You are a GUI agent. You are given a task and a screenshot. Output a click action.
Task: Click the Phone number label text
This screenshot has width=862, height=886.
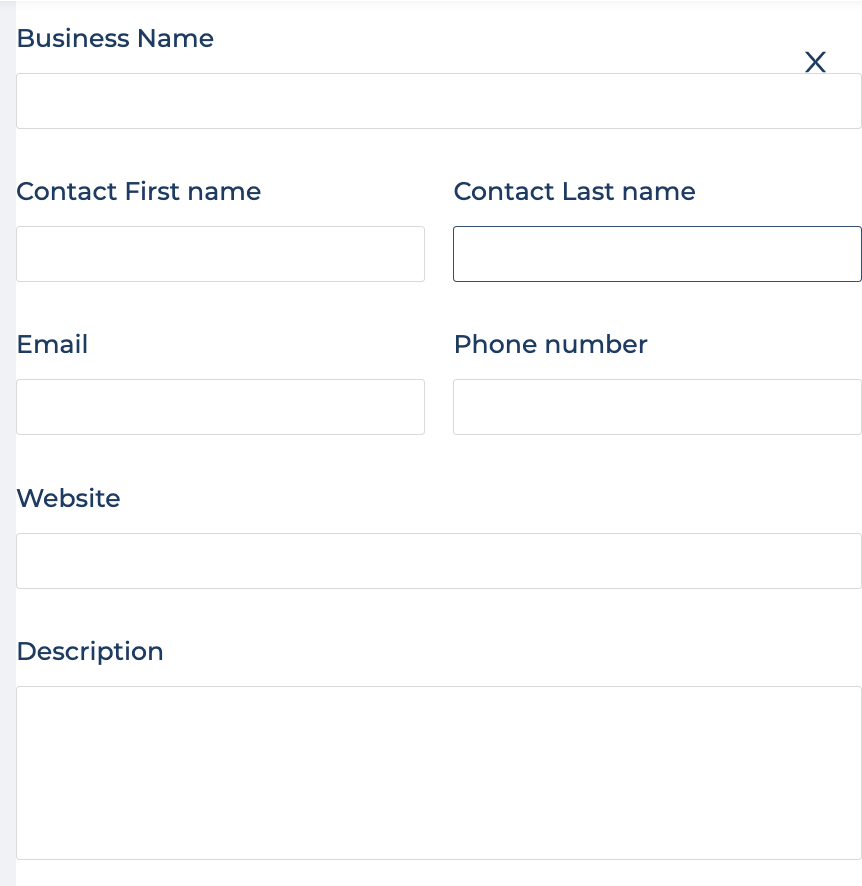(551, 345)
